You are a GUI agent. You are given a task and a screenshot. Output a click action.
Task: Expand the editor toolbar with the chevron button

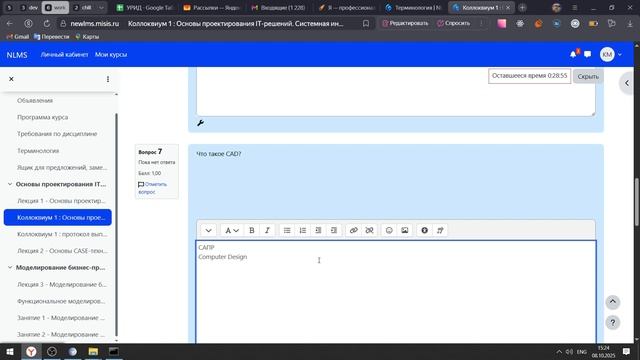(x=209, y=230)
